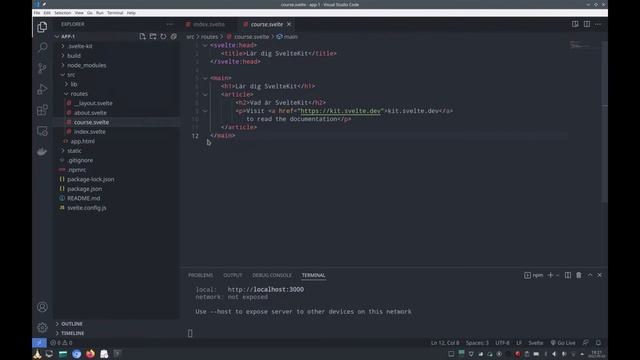Change the Spaces: 3 indentation setting

point(477,343)
